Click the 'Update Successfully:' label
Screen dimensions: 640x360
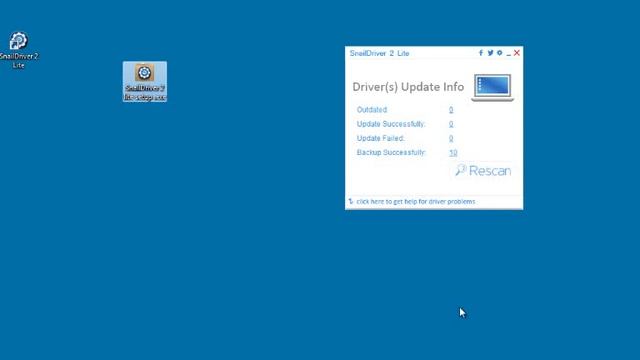tap(391, 124)
